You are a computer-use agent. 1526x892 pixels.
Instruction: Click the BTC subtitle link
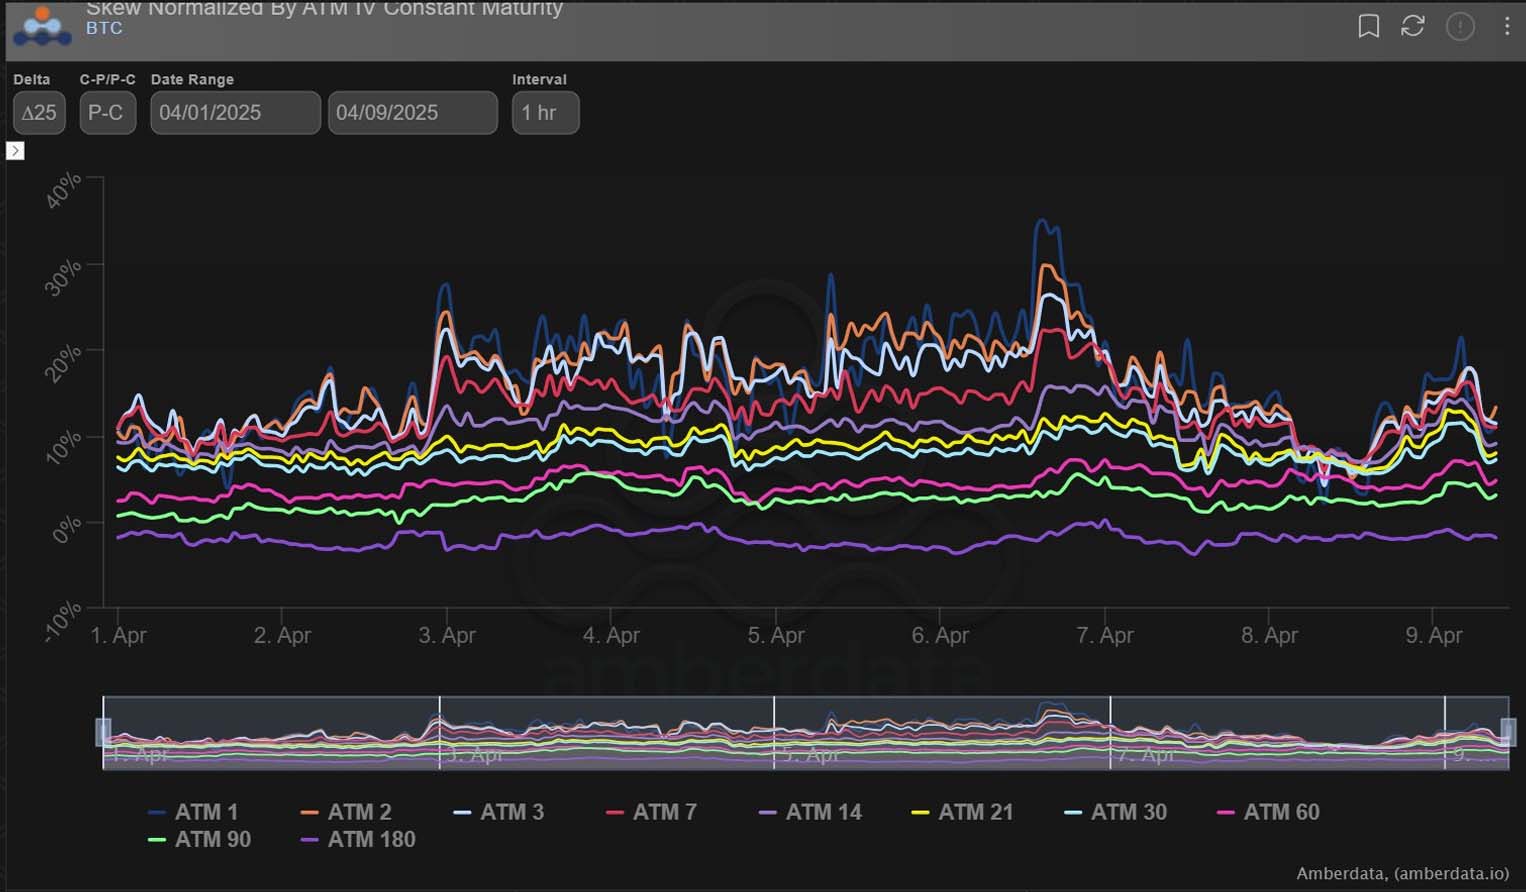tap(104, 28)
